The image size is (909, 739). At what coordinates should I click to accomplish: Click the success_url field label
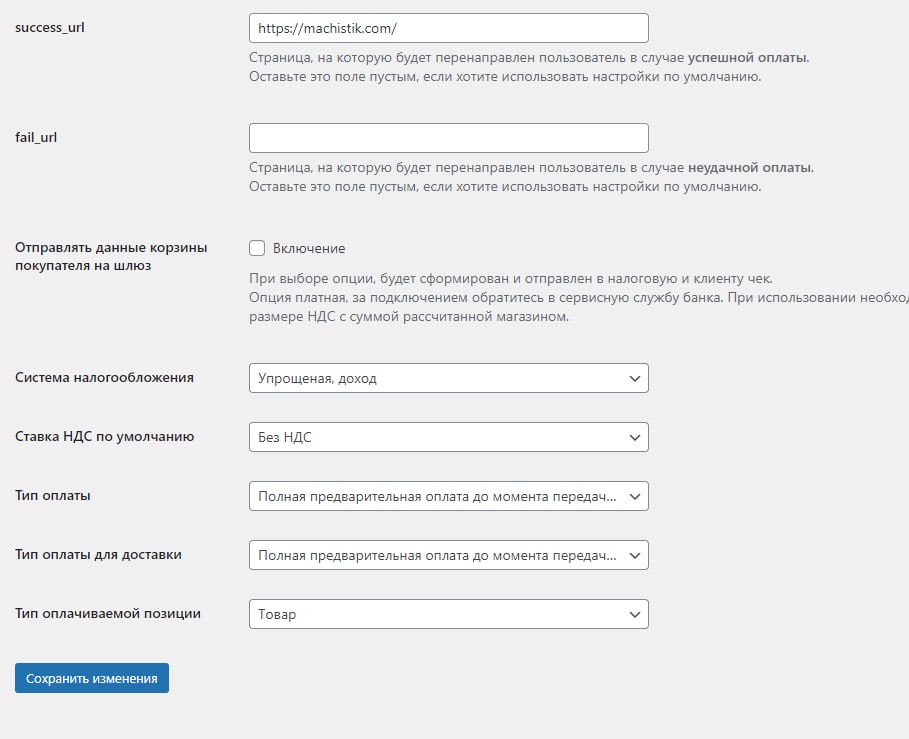click(50, 27)
